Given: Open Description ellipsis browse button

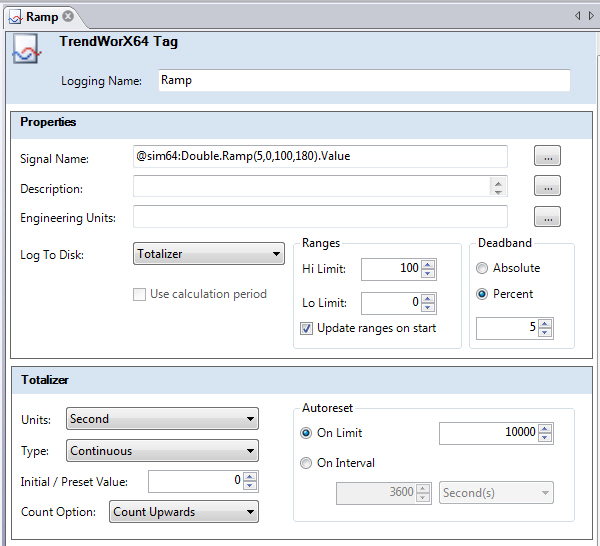Looking at the screenshot, I should [x=547, y=186].
